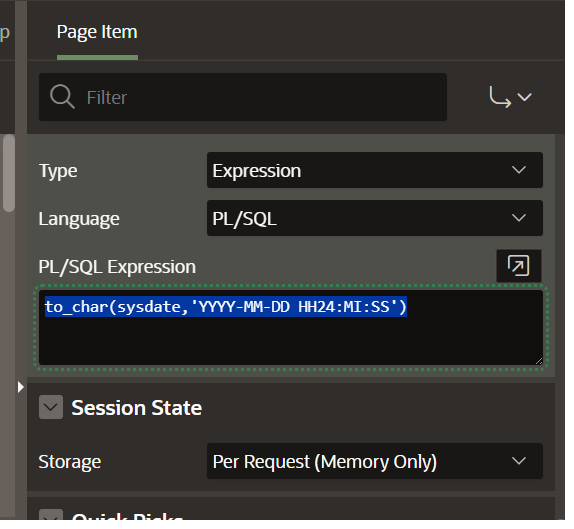
Task: Click the magnifier icon in Filter box
Action: click(x=63, y=98)
